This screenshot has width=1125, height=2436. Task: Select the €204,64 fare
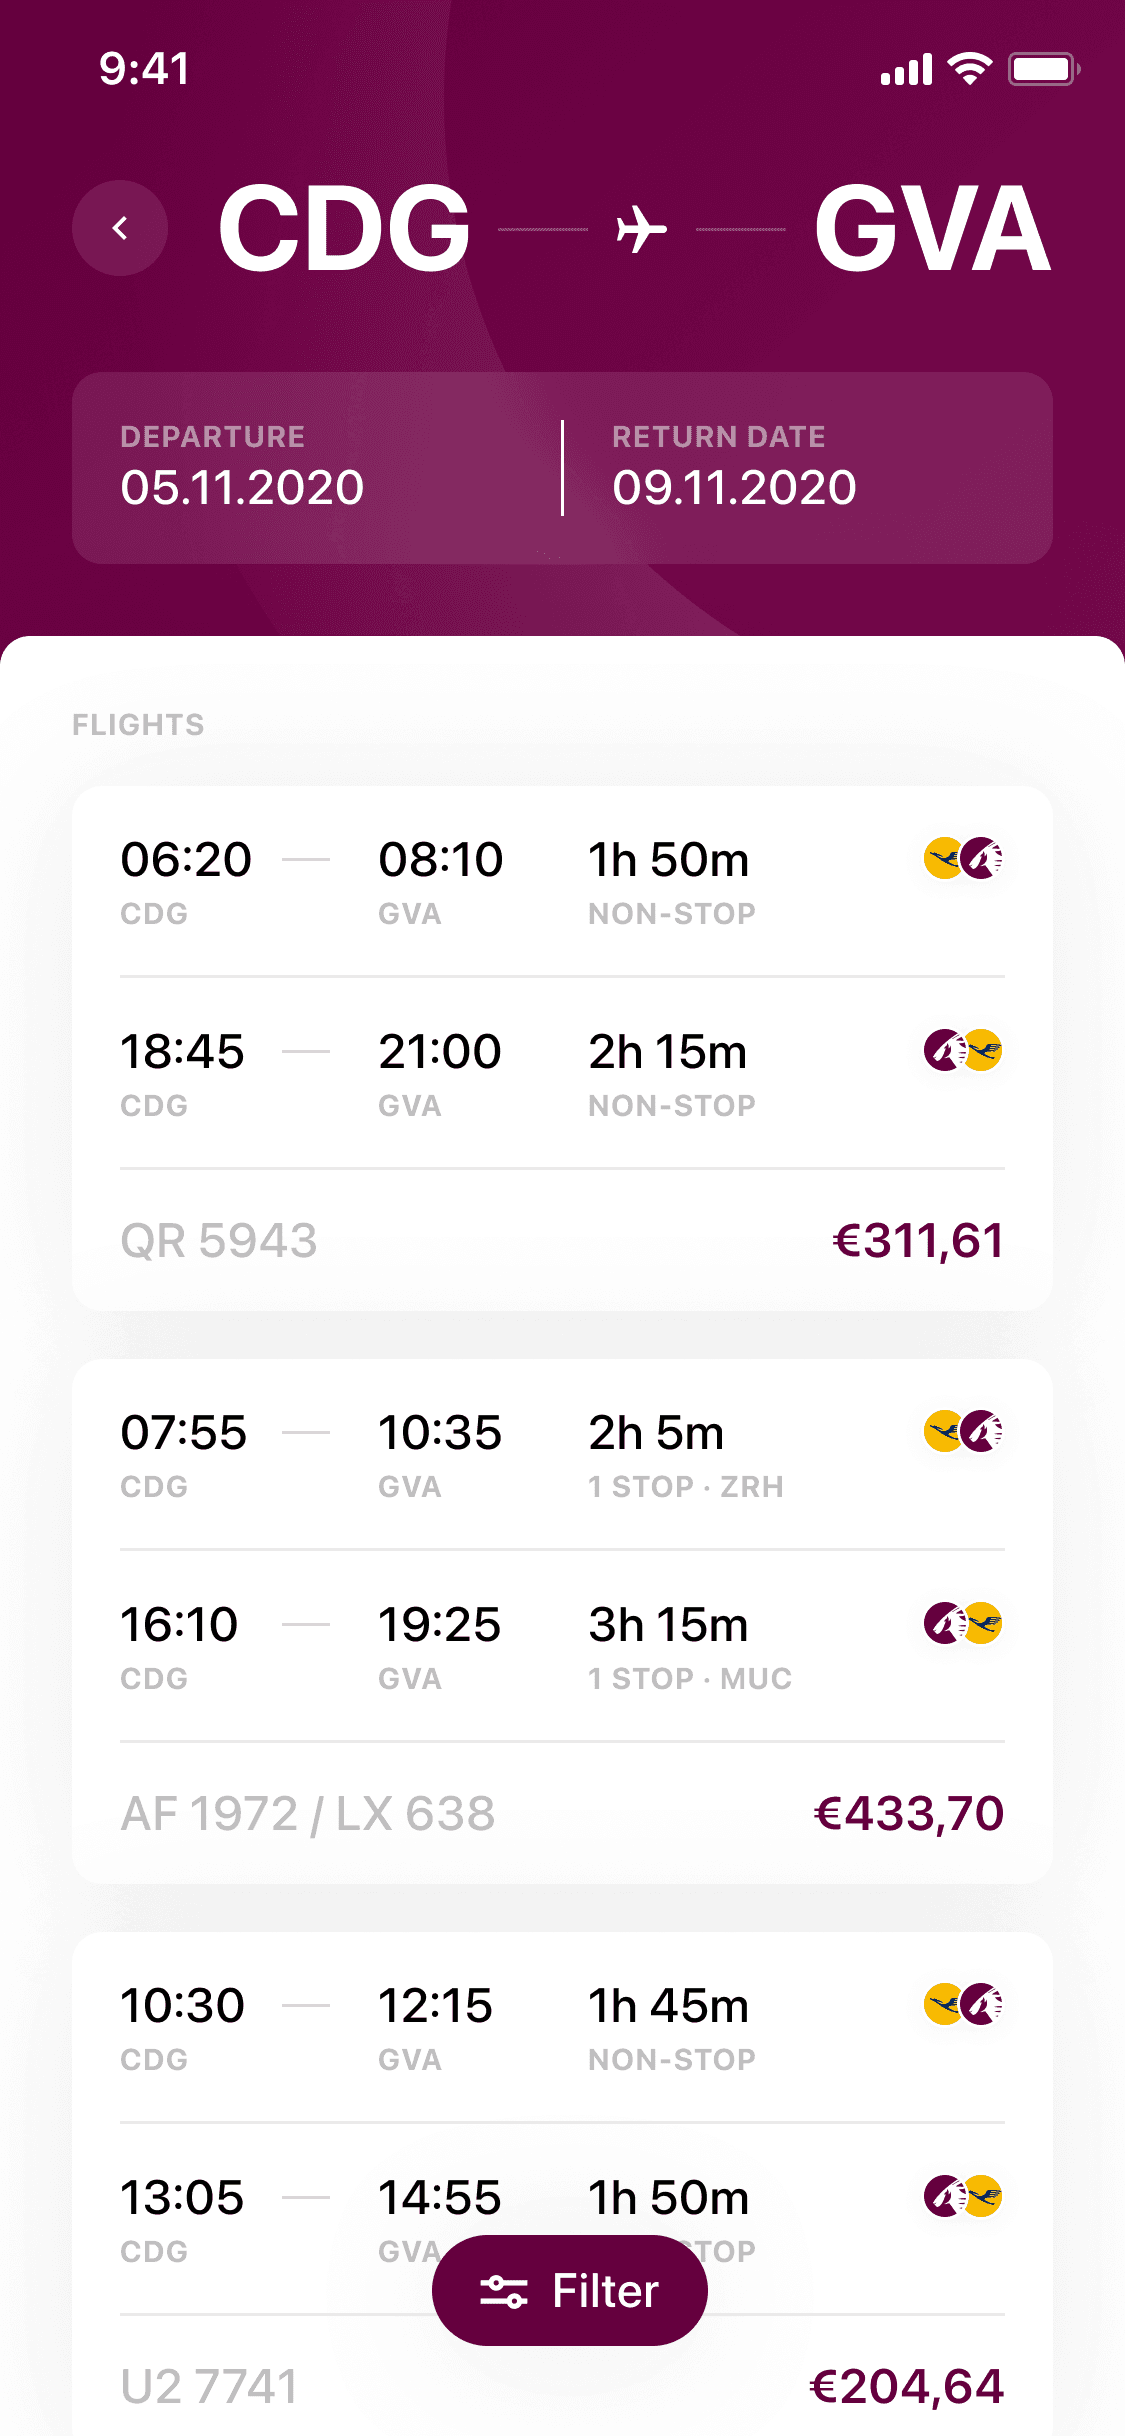pyautogui.click(x=906, y=2386)
